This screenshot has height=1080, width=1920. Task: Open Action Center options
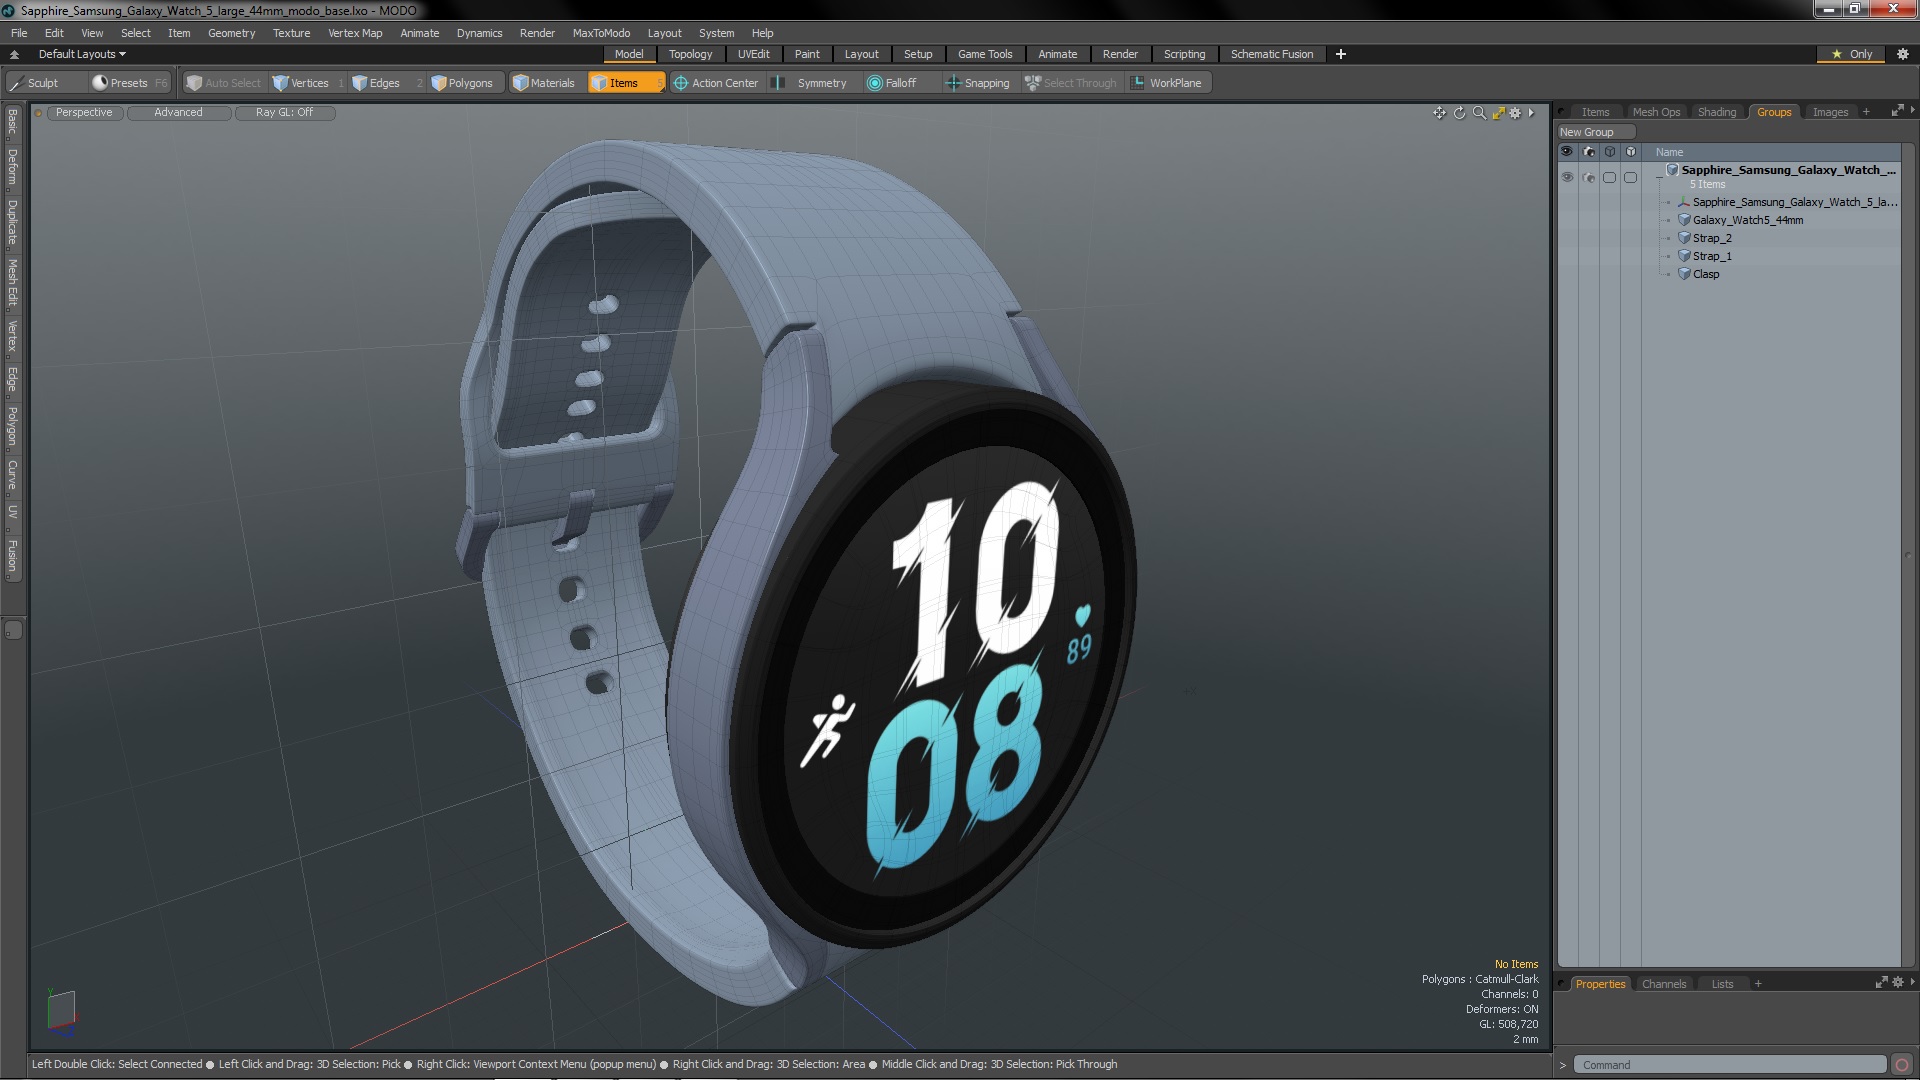point(716,83)
